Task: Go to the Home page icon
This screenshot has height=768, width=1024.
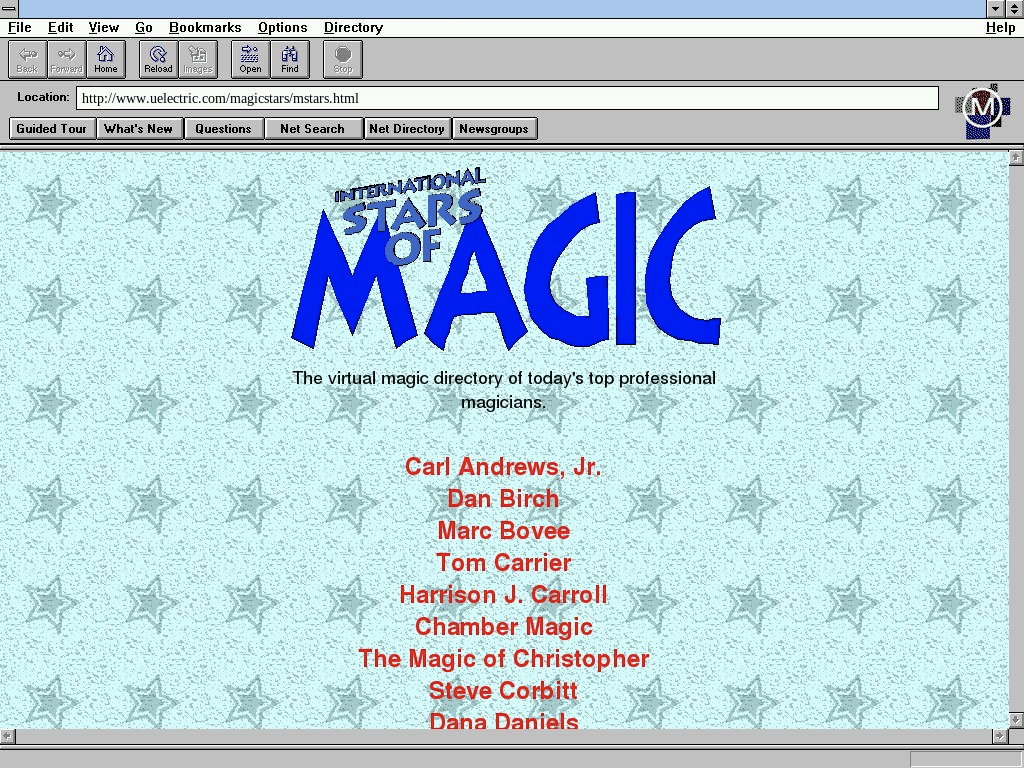Action: pyautogui.click(x=106, y=59)
